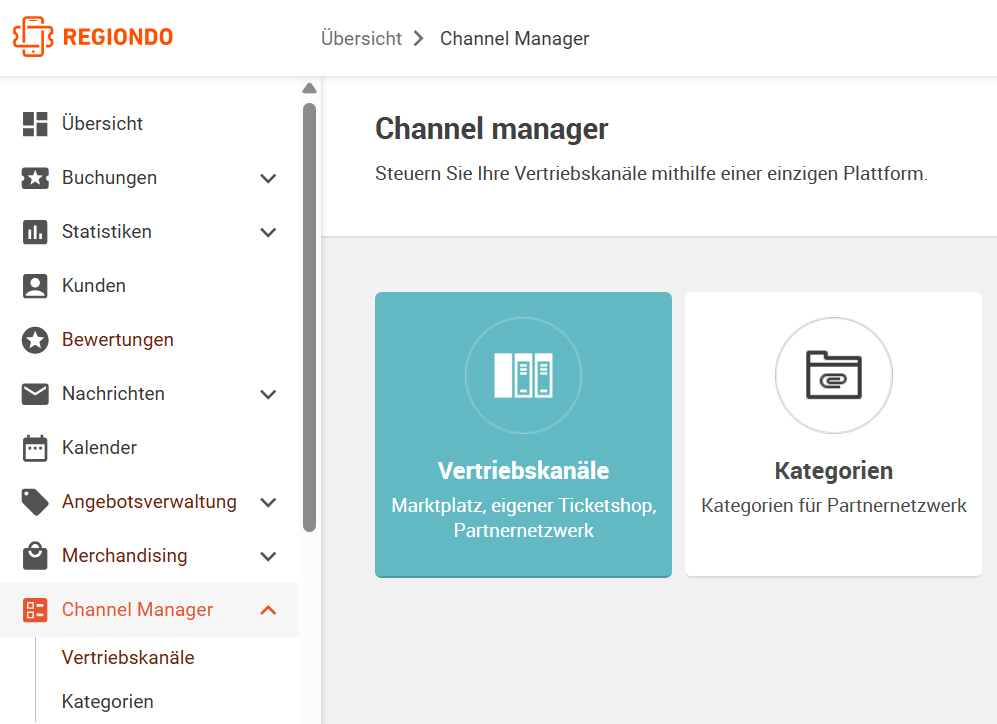Image resolution: width=997 pixels, height=724 pixels.
Task: Click the sidebar scrollbar up arrow
Action: point(310,88)
